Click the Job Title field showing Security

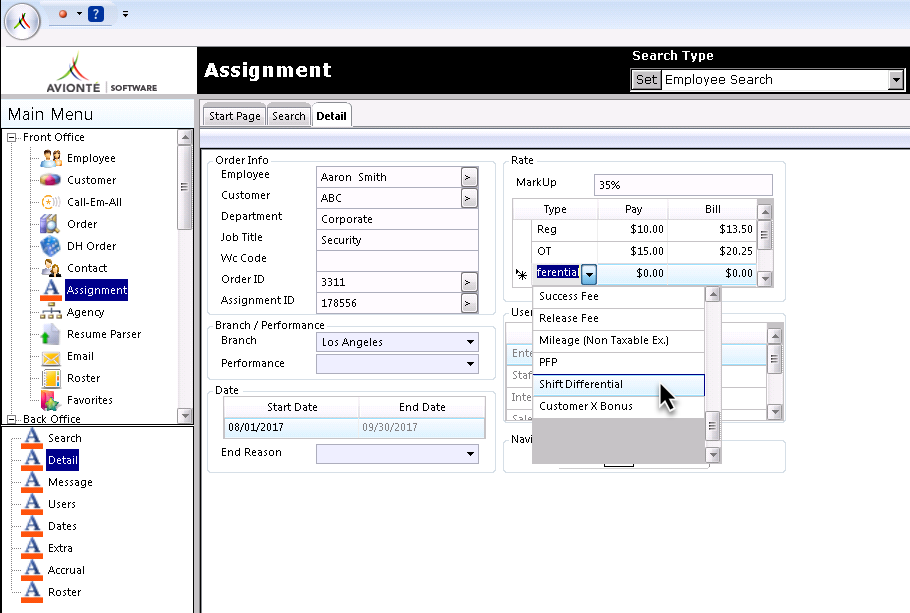coord(397,240)
